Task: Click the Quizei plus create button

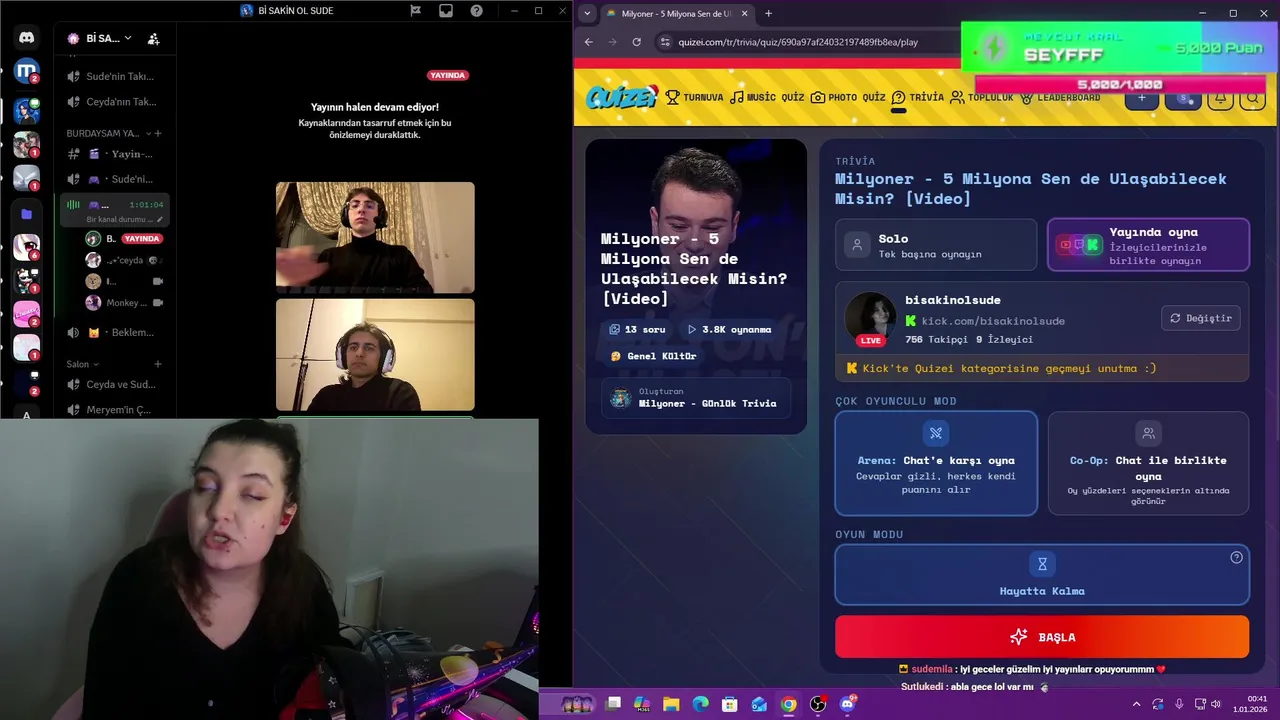Action: pyautogui.click(x=1142, y=98)
